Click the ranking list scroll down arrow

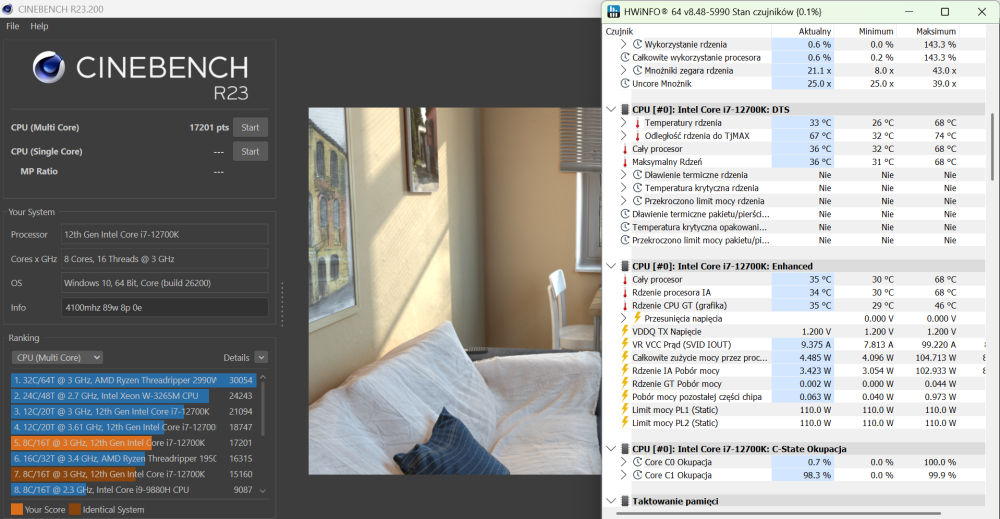pos(263,491)
